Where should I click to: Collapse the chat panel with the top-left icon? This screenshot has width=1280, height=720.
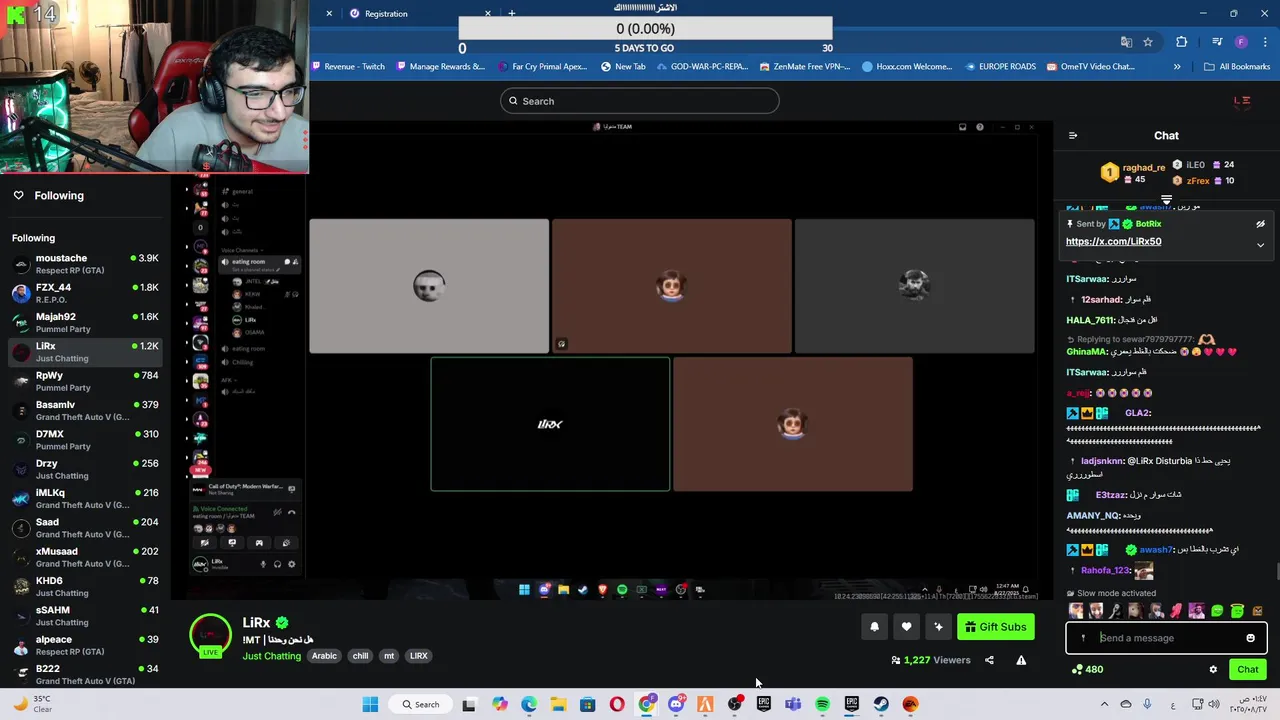pyautogui.click(x=1073, y=136)
